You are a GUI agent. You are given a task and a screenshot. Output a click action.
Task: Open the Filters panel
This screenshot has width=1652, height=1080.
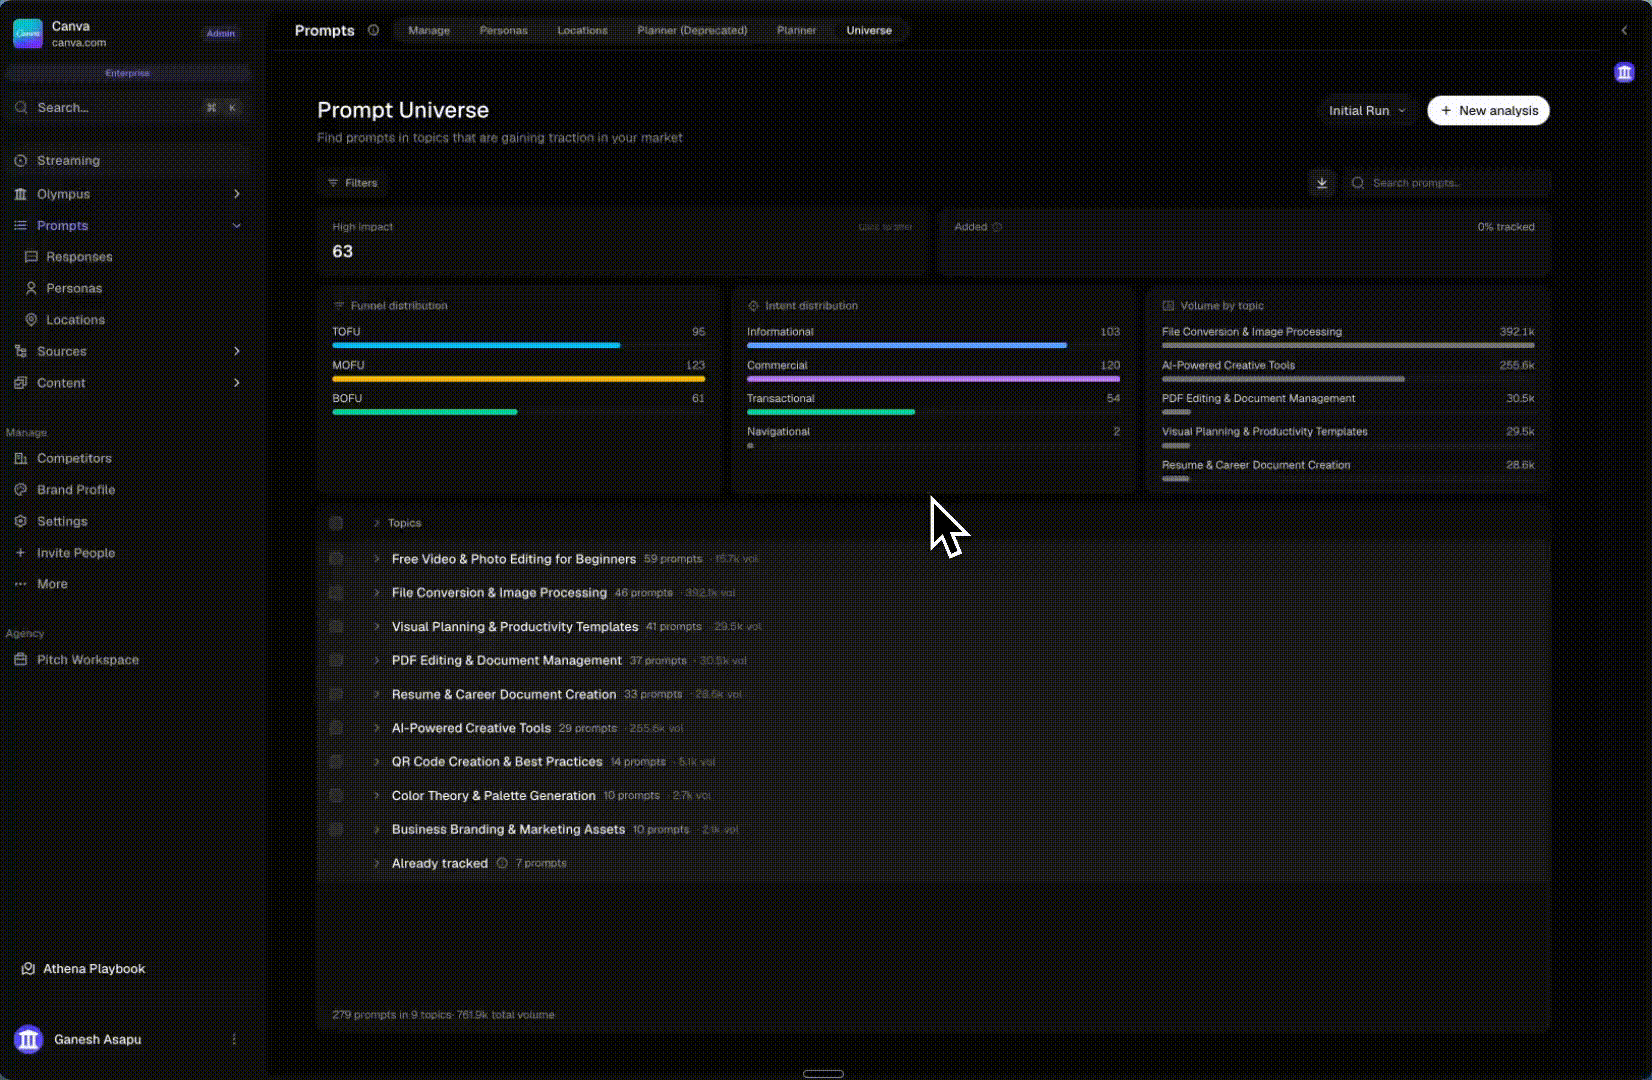[x=352, y=183]
